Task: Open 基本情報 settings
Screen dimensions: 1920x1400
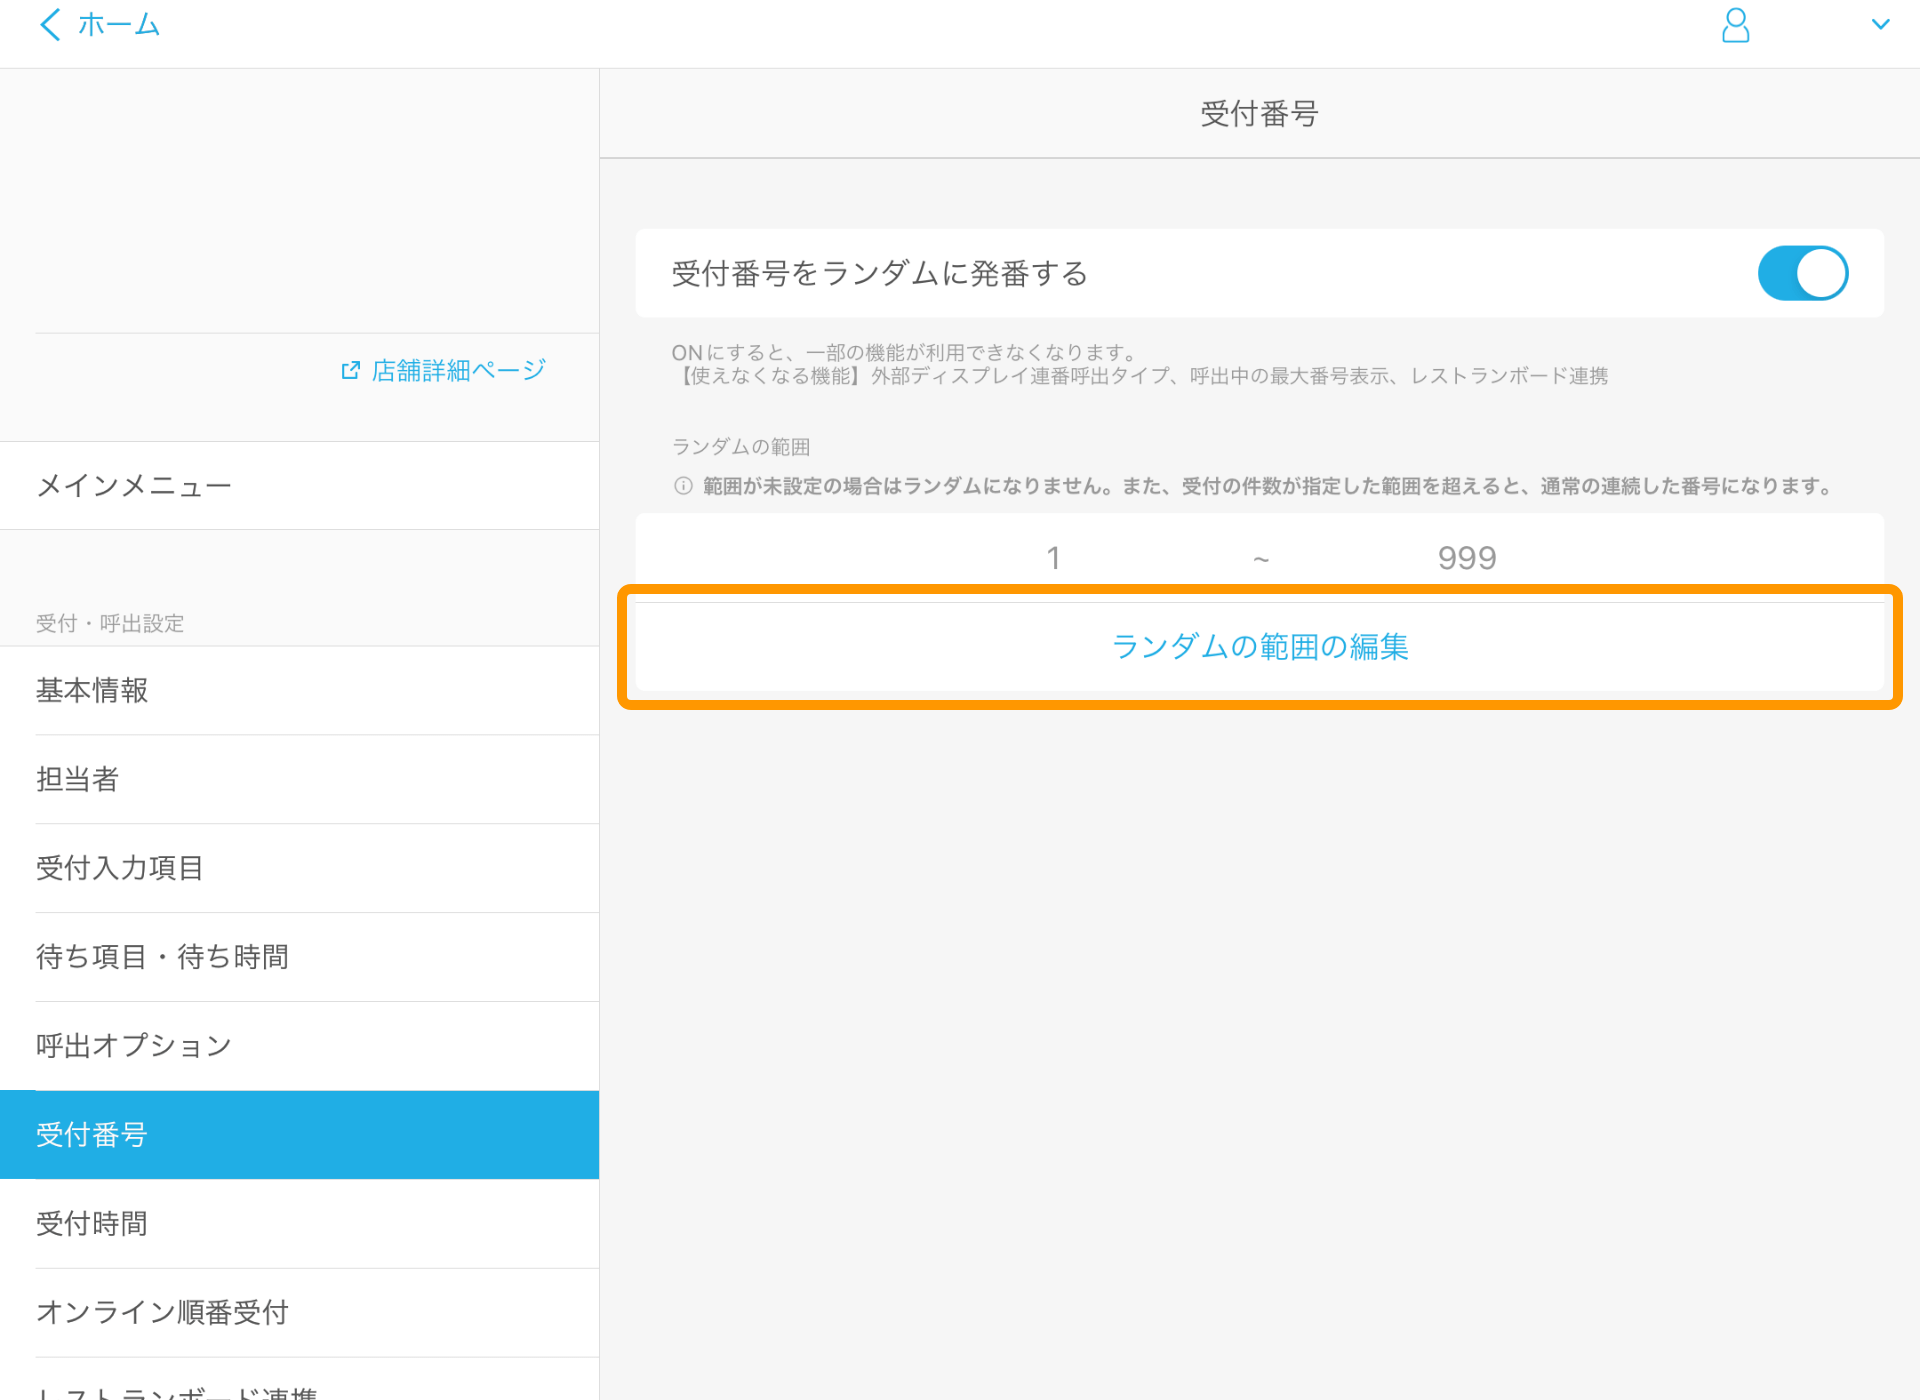Action: pyautogui.click(x=300, y=691)
